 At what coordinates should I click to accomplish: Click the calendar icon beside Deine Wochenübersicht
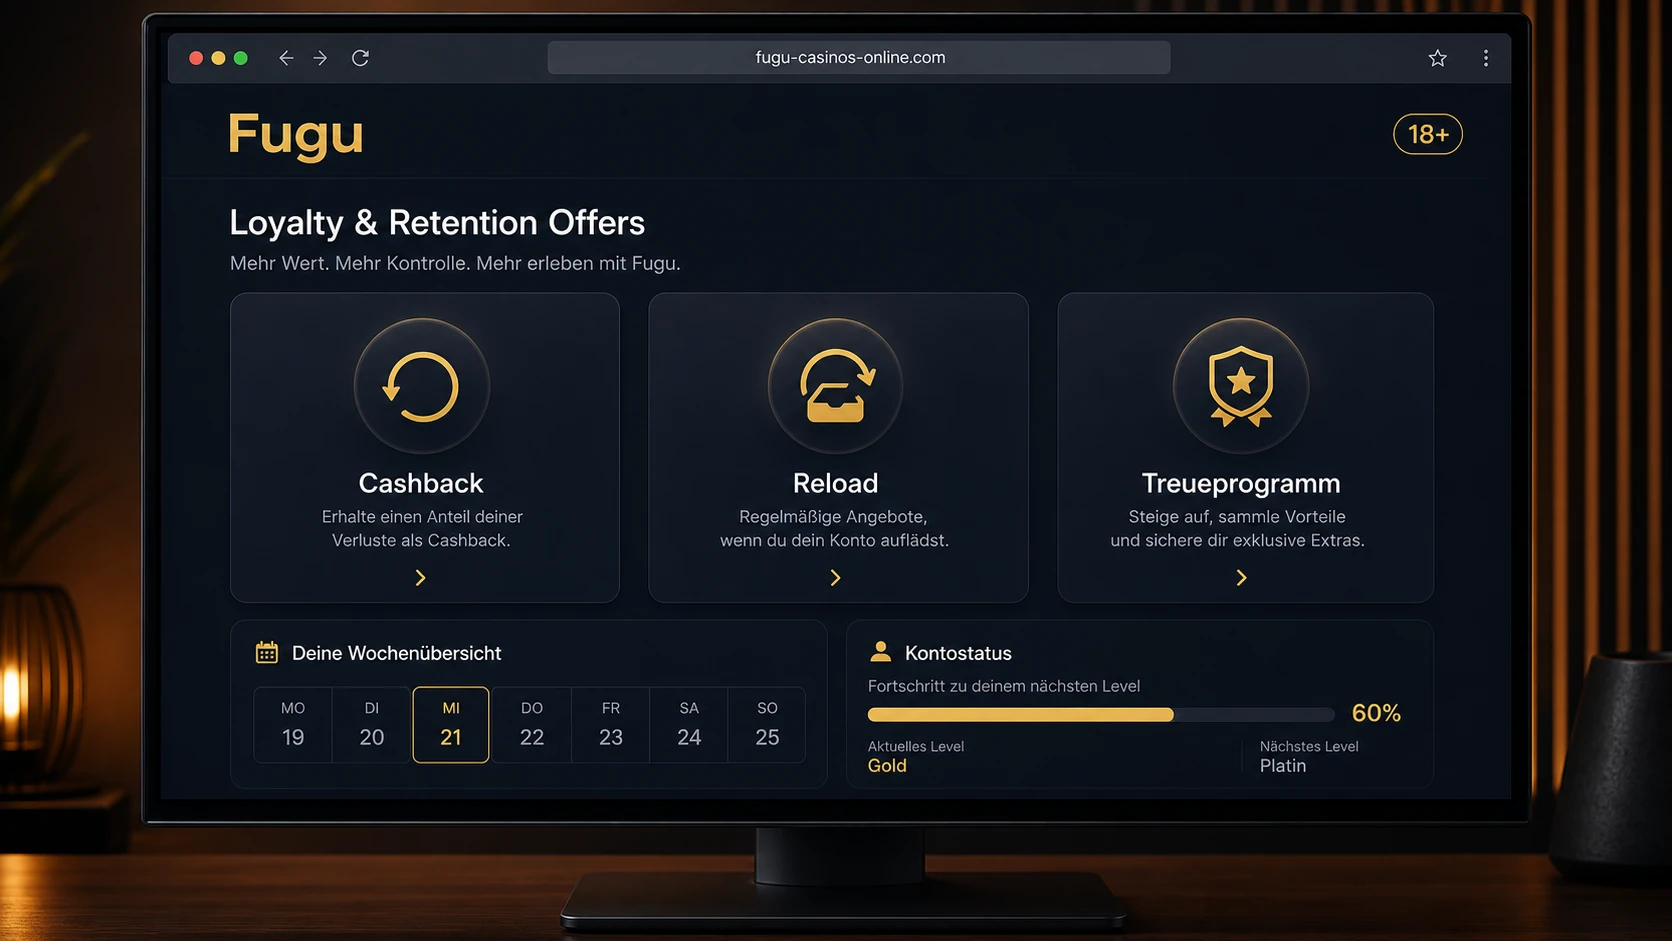[x=267, y=653]
